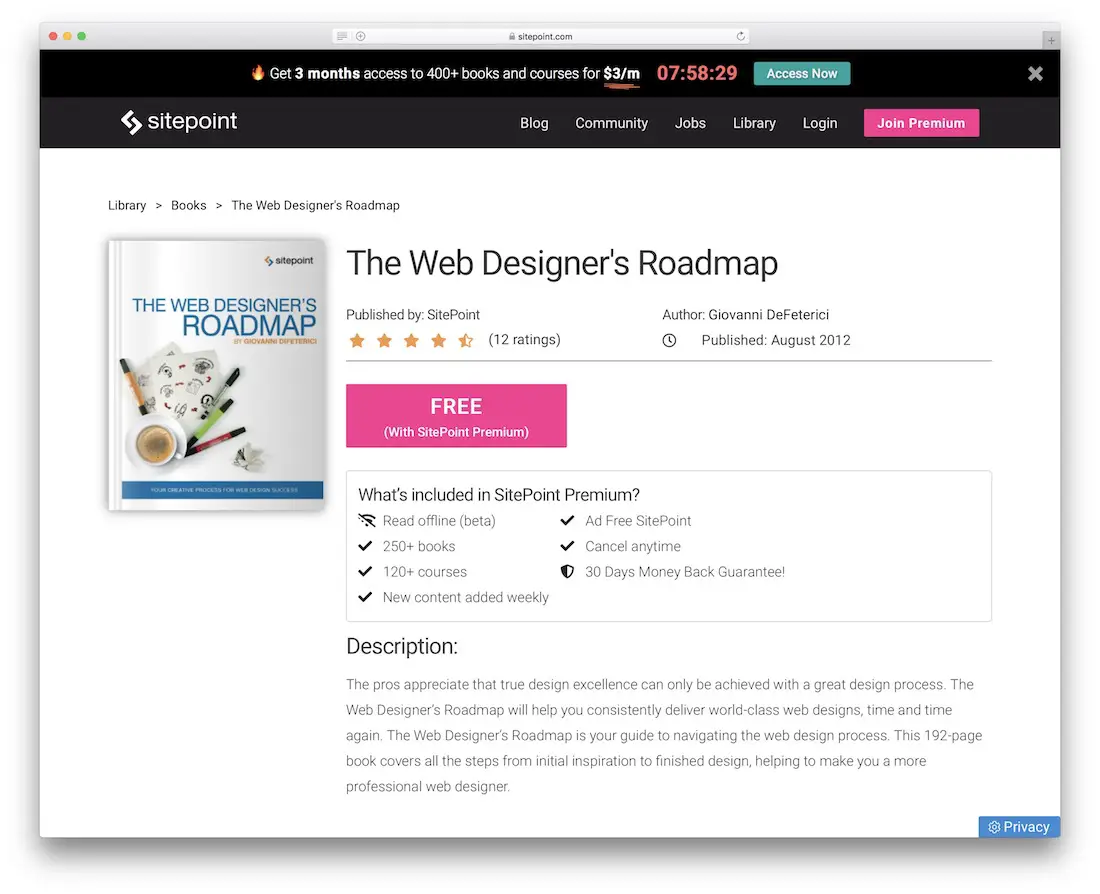Image resolution: width=1100 pixels, height=894 pixels.
Task: Click the checkmark beside Ad Free SitePoint
Action: point(568,521)
